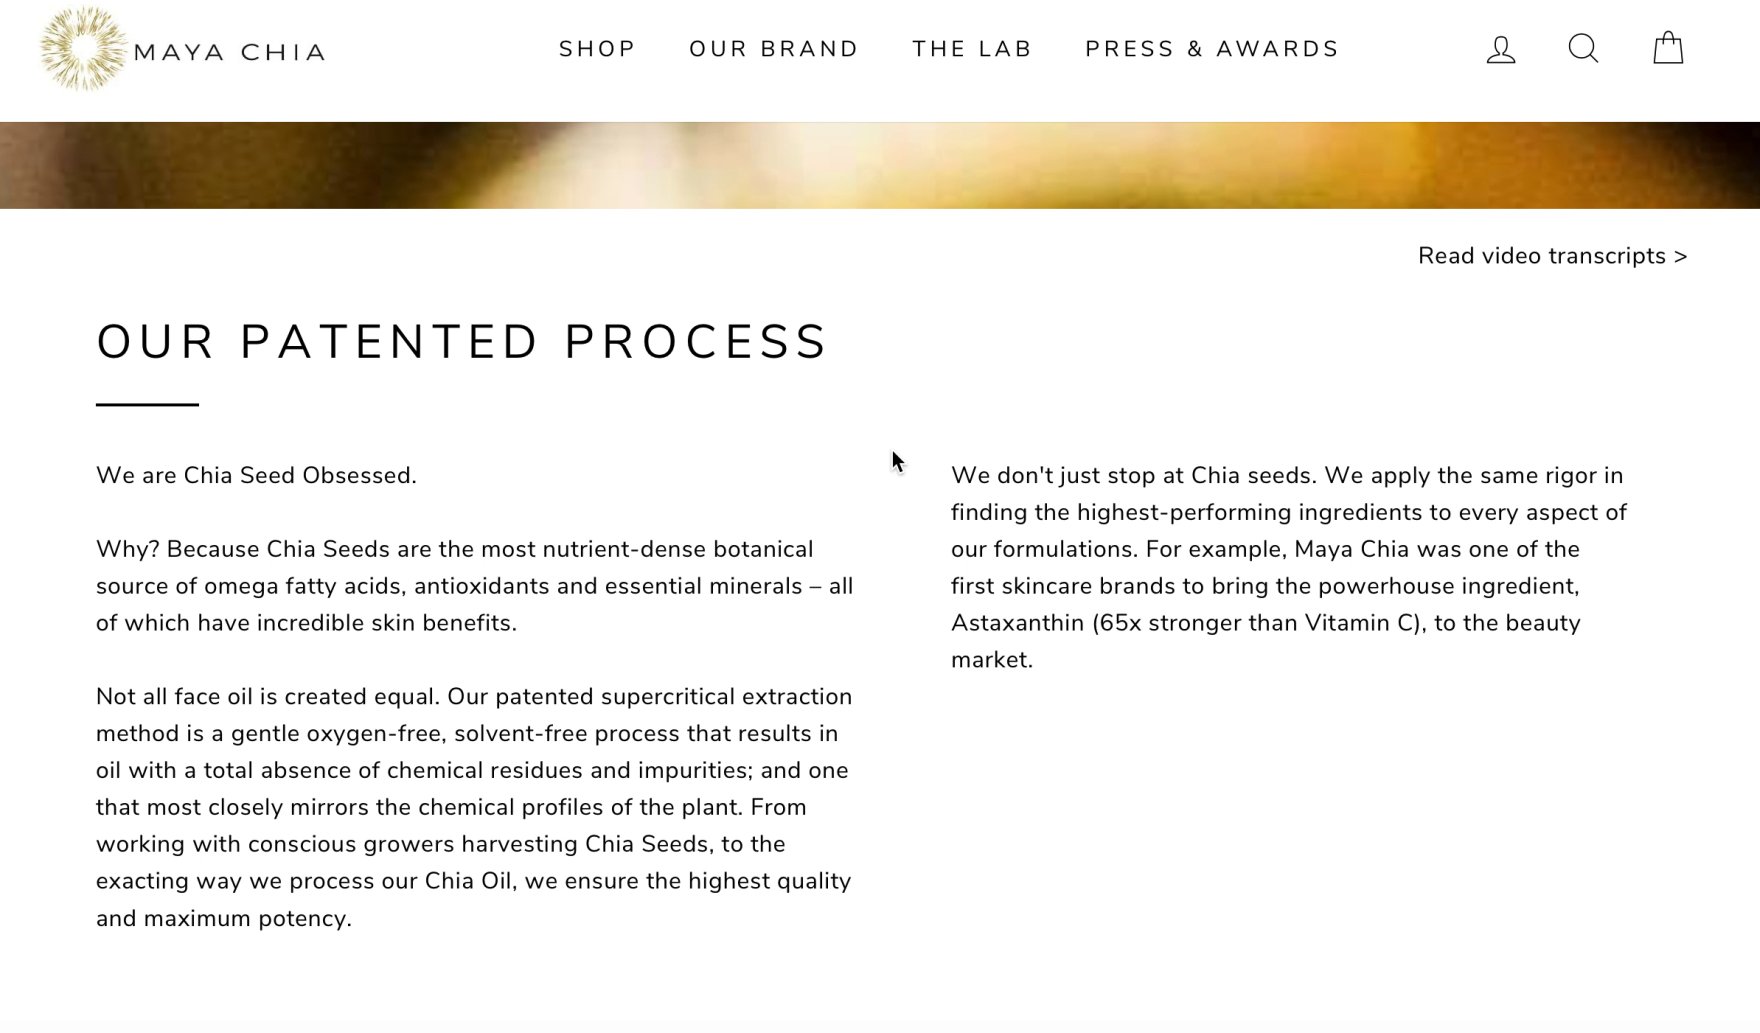
Task: Click the Maya Chia sunburst logo
Action: pos(82,48)
